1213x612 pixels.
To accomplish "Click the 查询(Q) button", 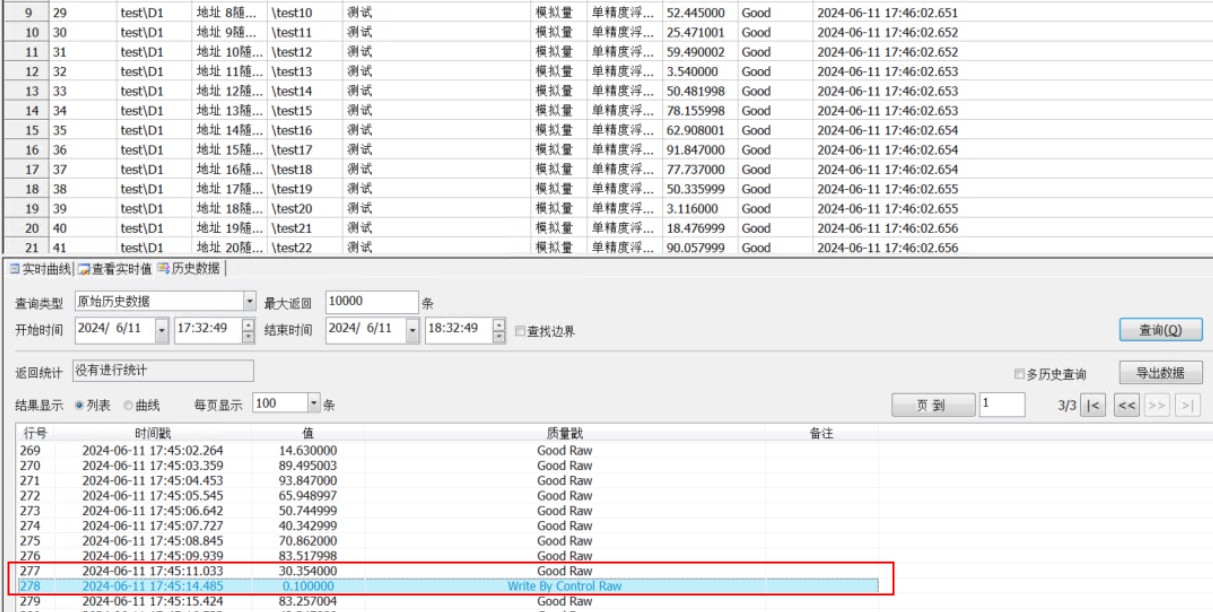I will point(1160,330).
